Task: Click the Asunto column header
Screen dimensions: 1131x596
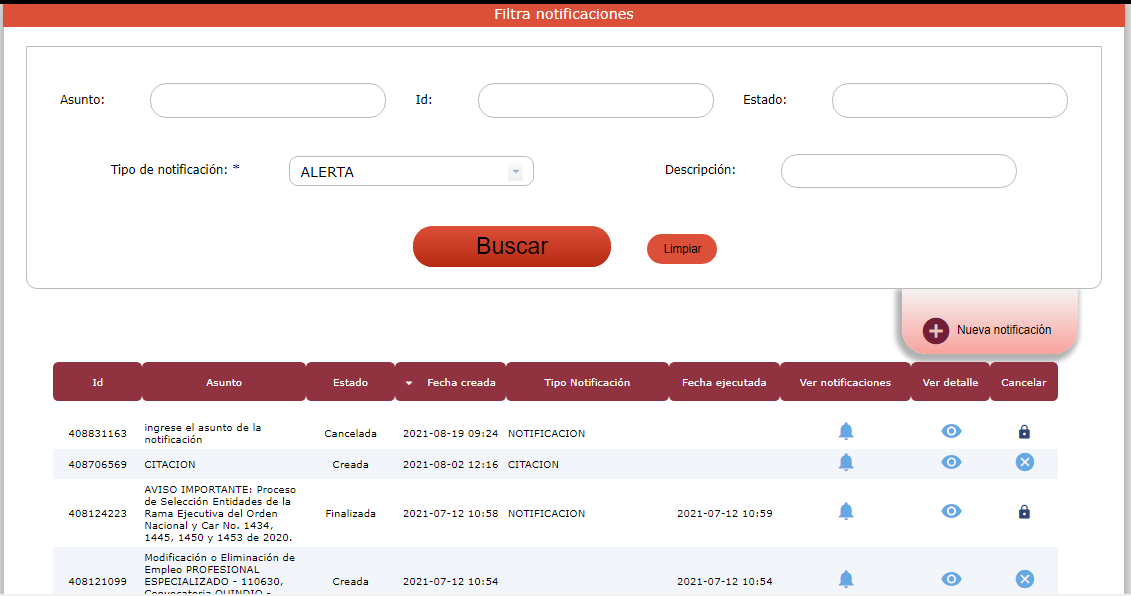Action: pos(224,382)
